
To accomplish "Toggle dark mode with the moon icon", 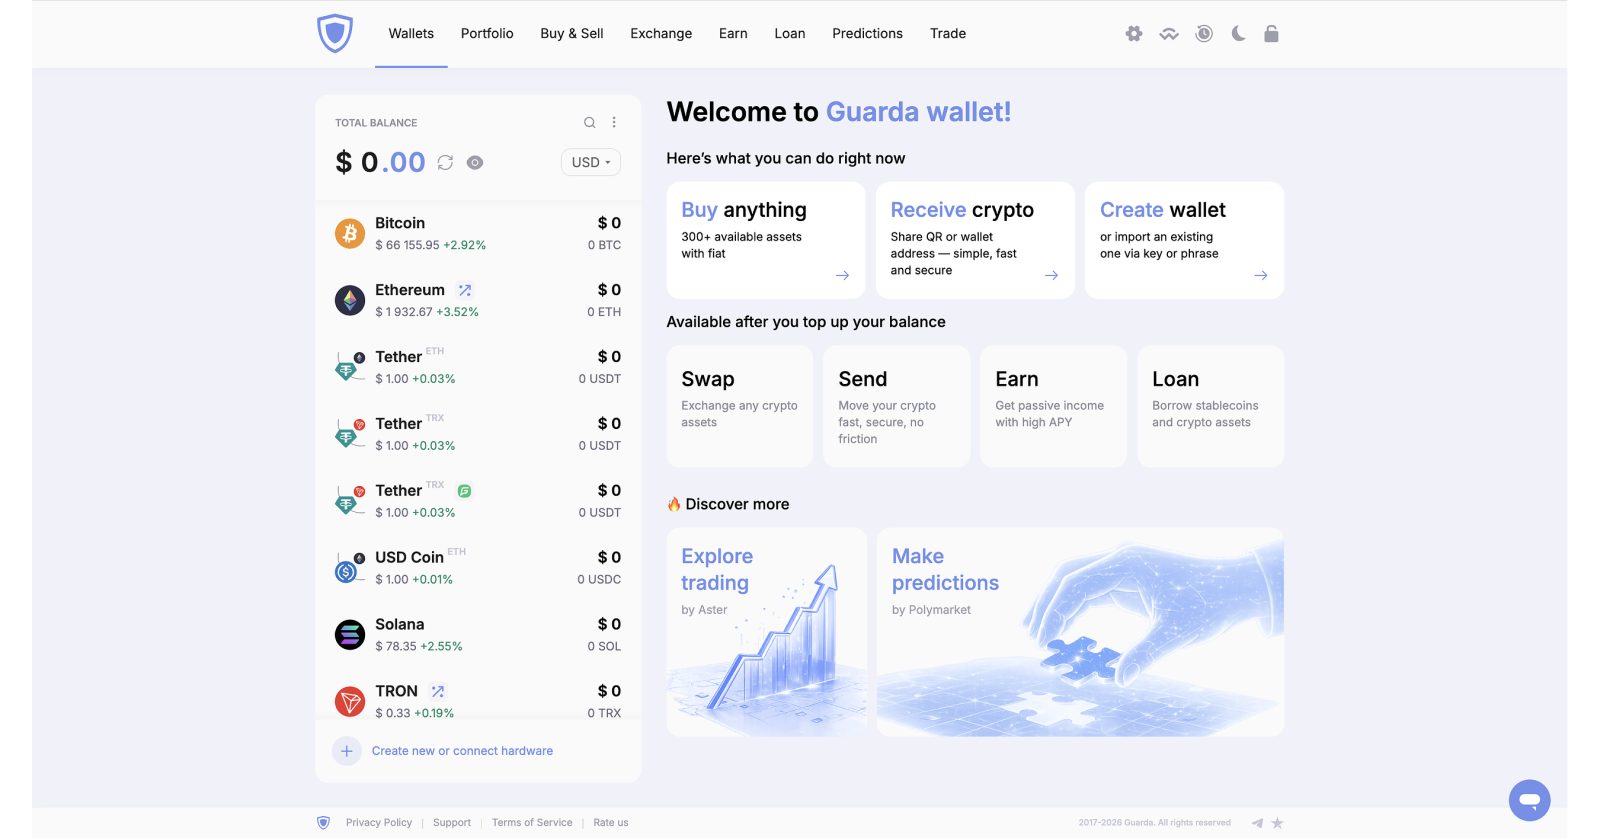I will pyautogui.click(x=1238, y=34).
